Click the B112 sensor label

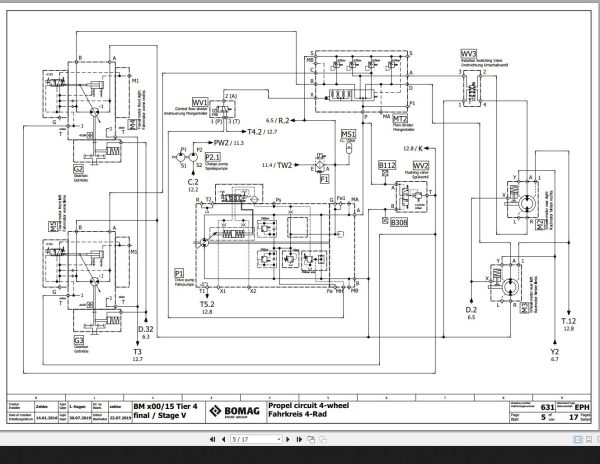387,165
